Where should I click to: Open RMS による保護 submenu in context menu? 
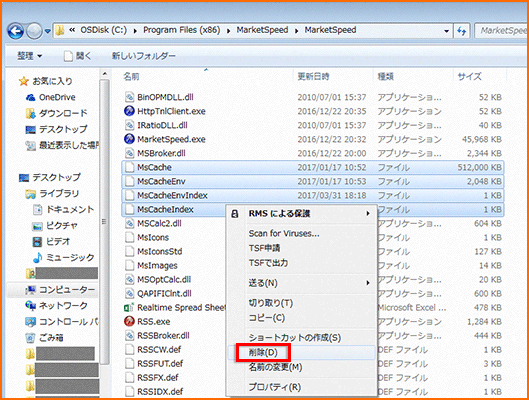(301, 213)
